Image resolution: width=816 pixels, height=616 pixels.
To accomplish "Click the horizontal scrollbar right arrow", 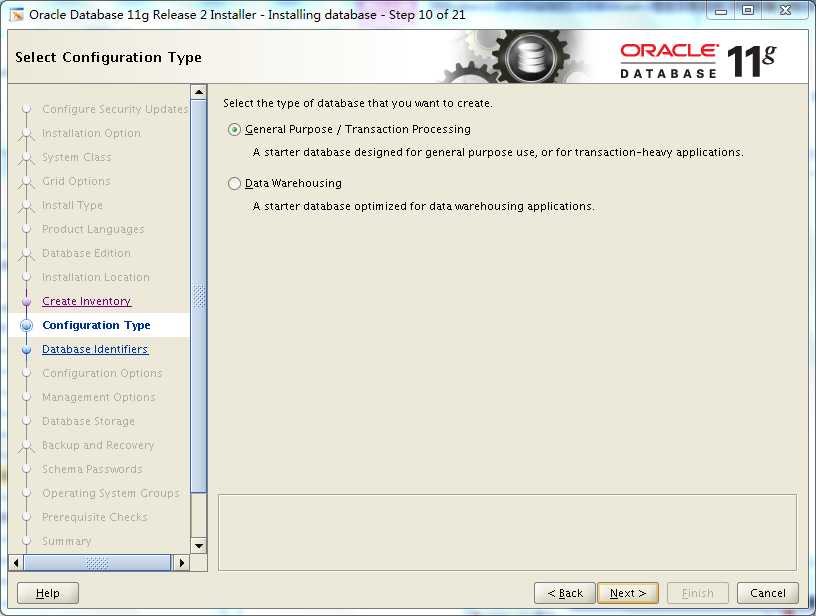I will tap(181, 562).
